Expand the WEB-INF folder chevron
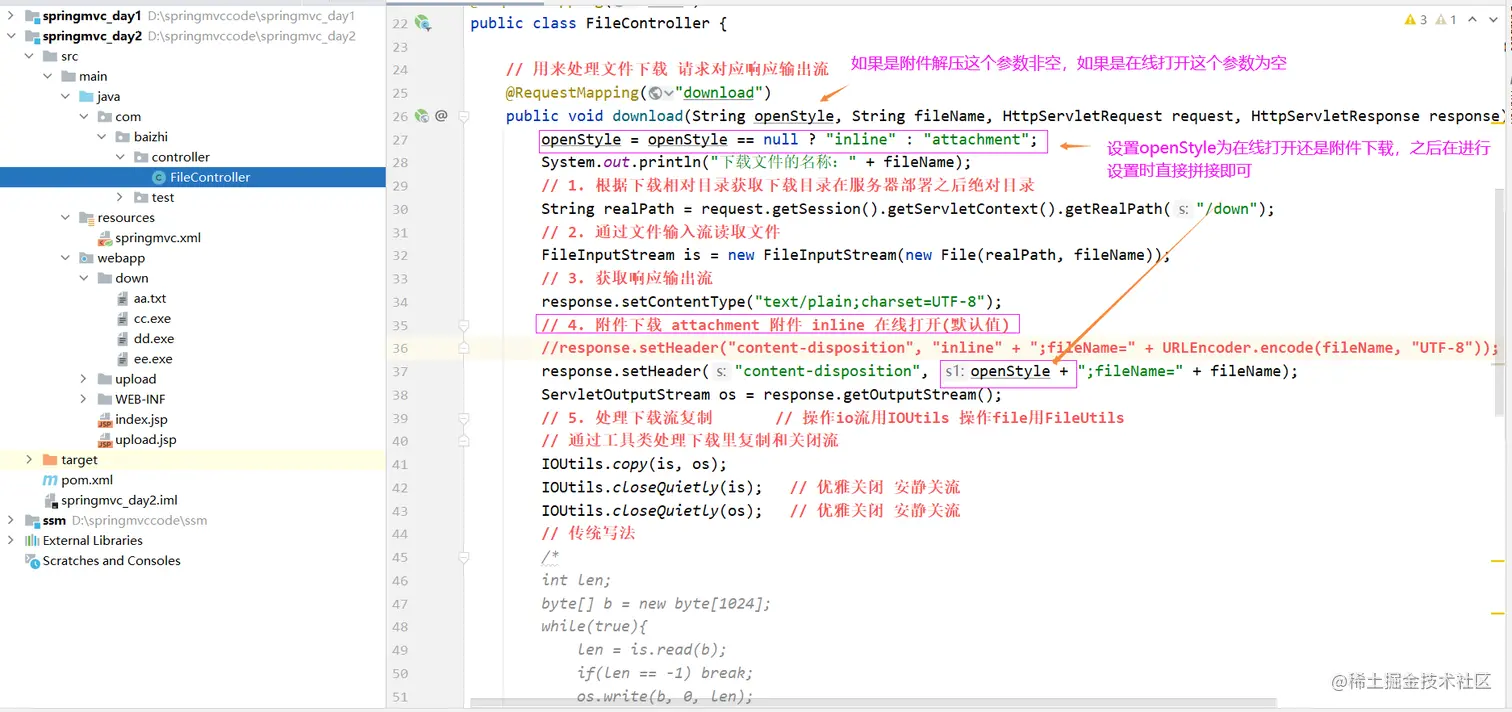 84,399
